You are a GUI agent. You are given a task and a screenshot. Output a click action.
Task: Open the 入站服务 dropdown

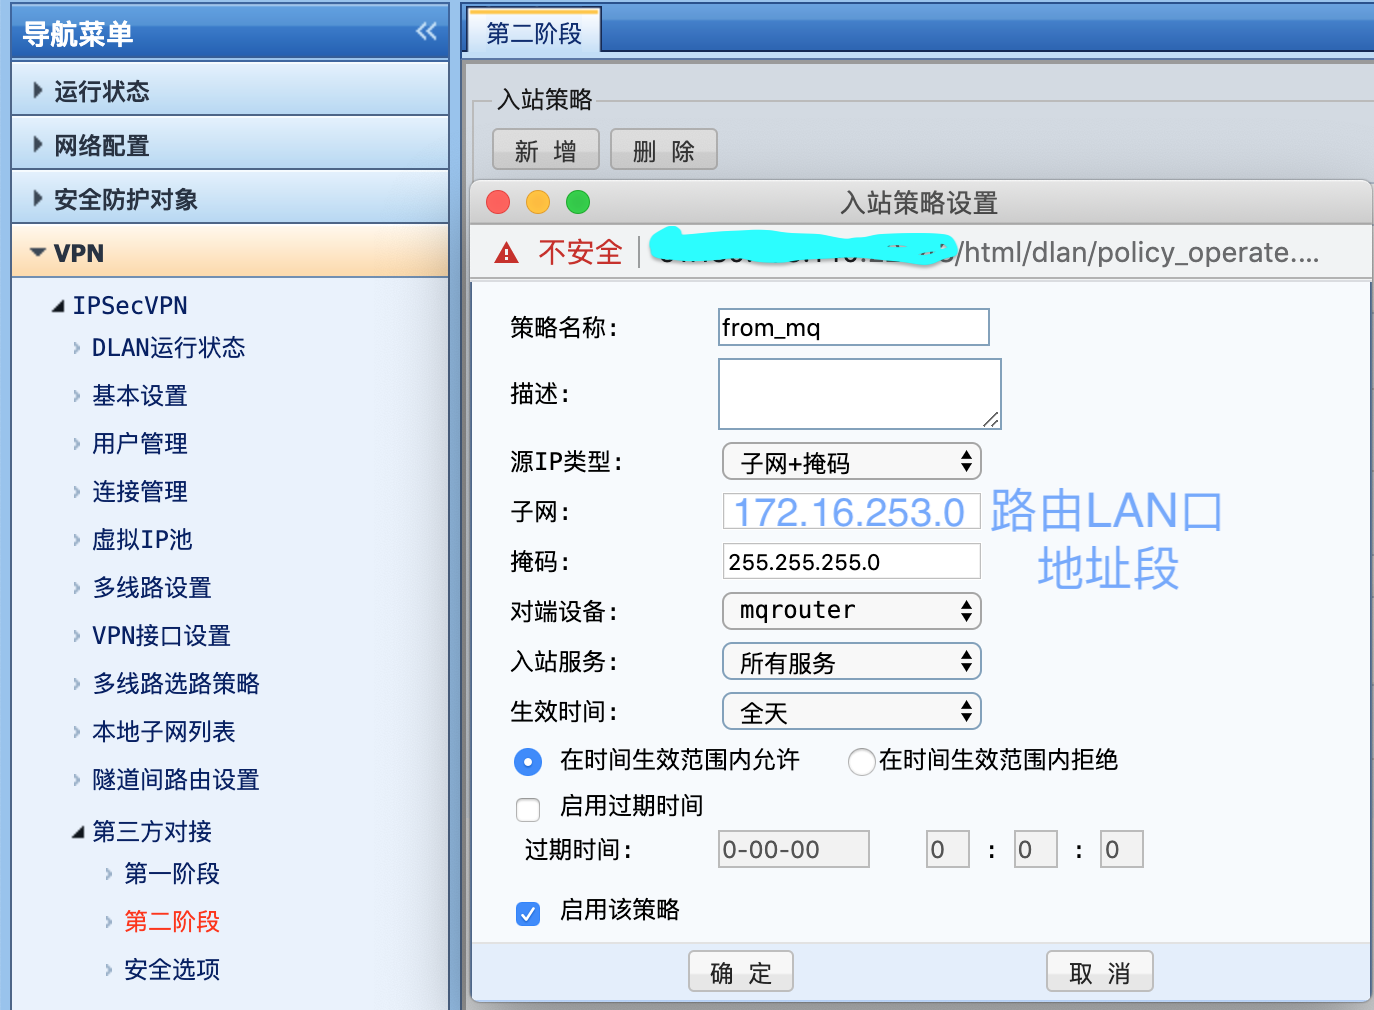pyautogui.click(x=851, y=662)
